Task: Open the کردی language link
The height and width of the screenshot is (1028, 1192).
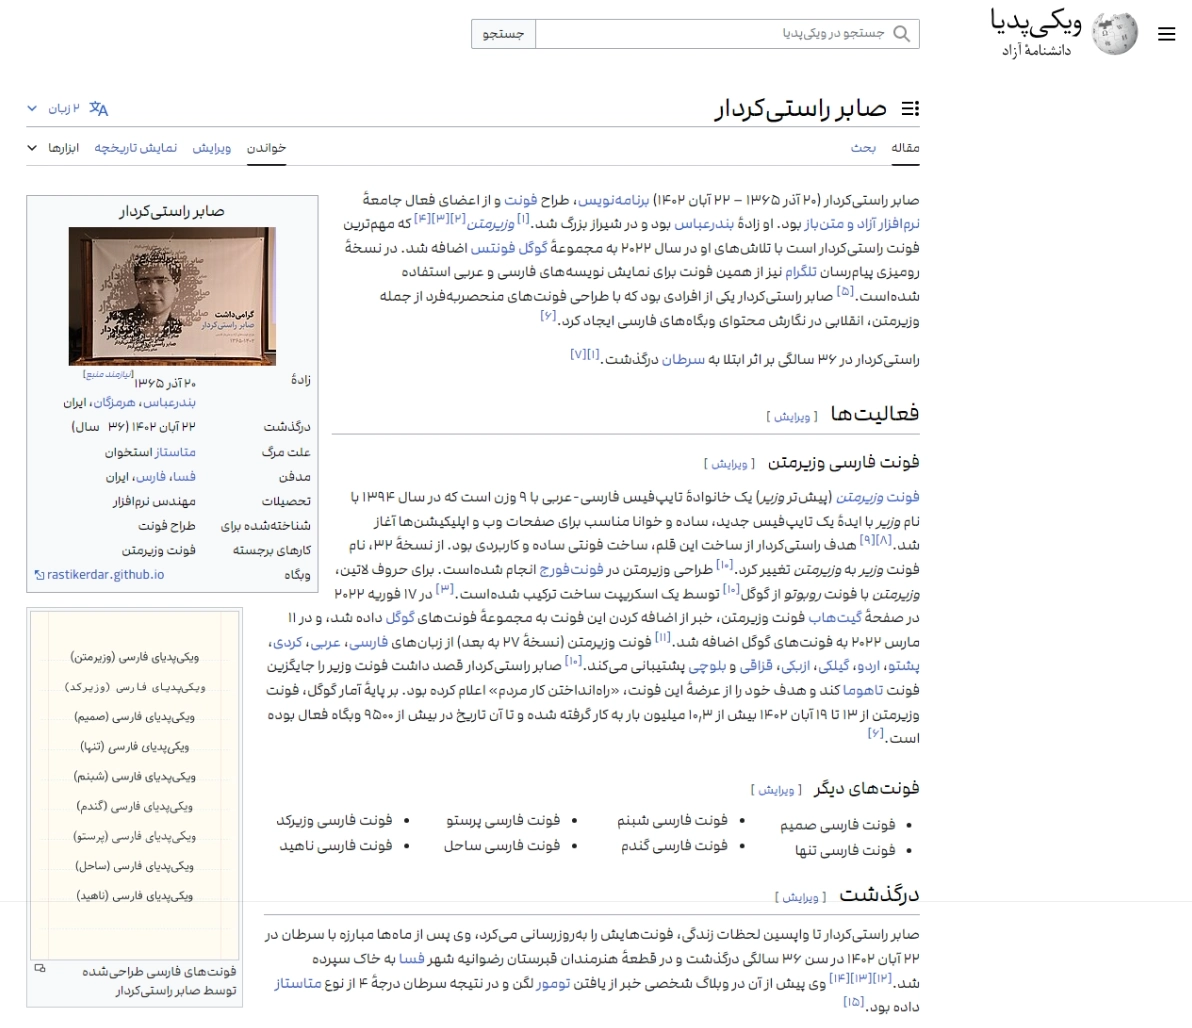Action: [x=287, y=642]
